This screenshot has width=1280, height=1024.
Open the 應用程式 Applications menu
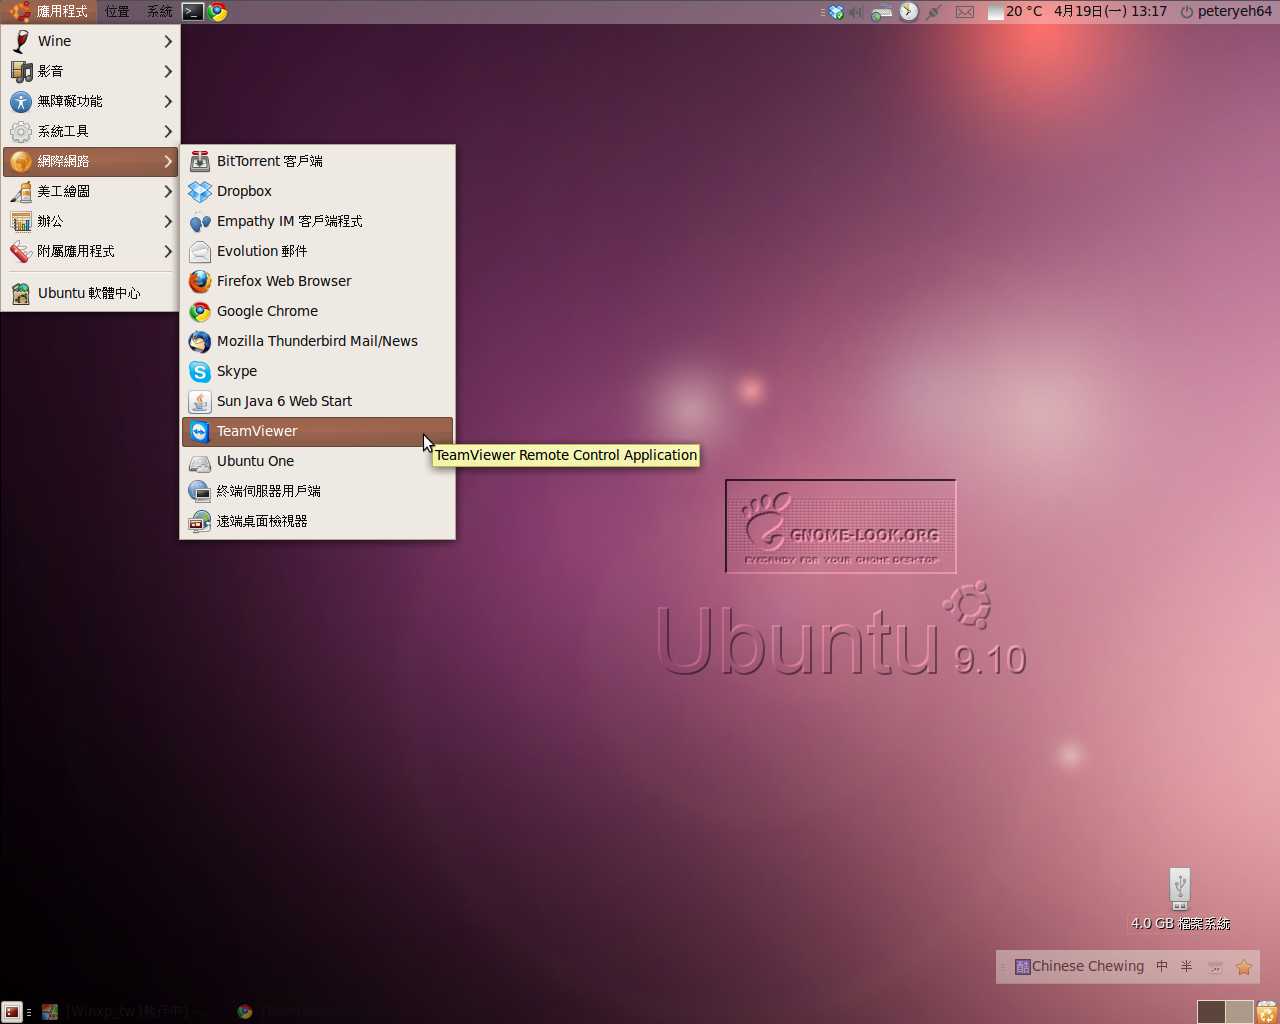[x=49, y=12]
